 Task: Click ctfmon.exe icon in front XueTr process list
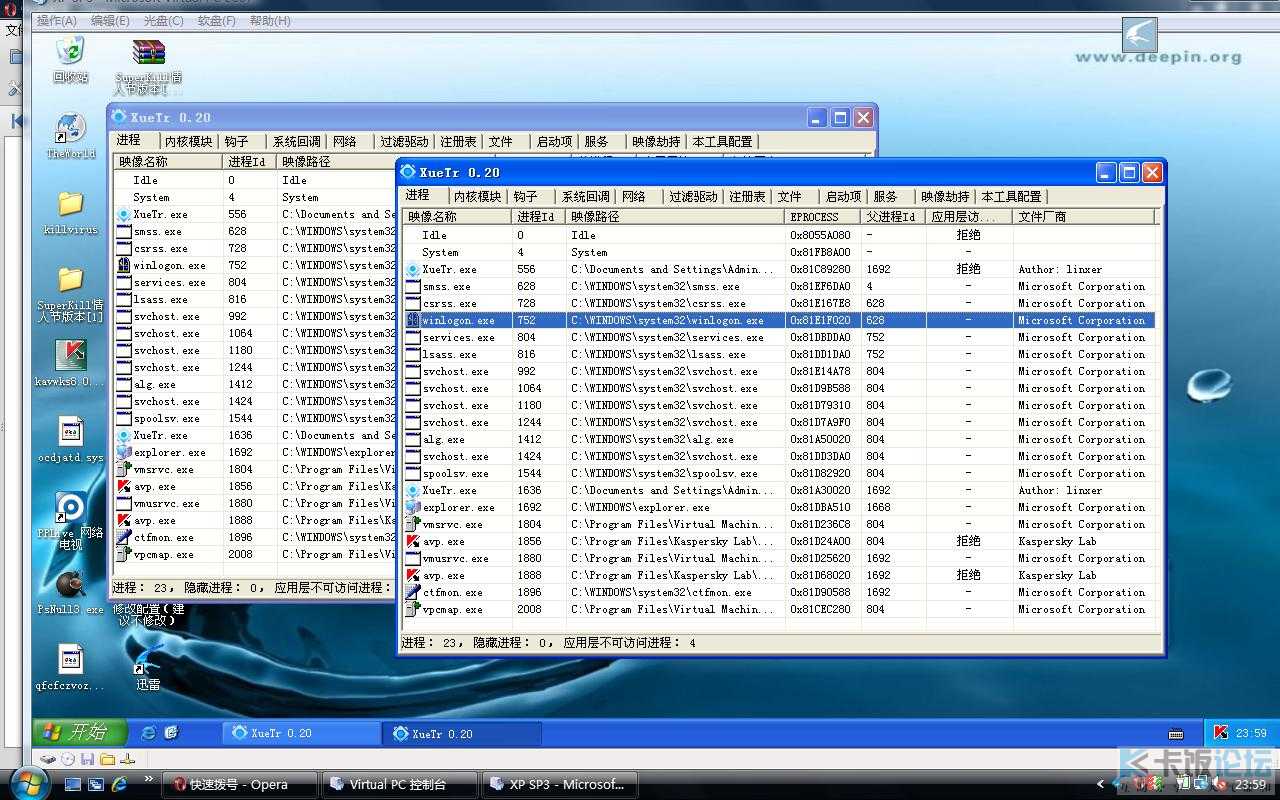coord(413,592)
